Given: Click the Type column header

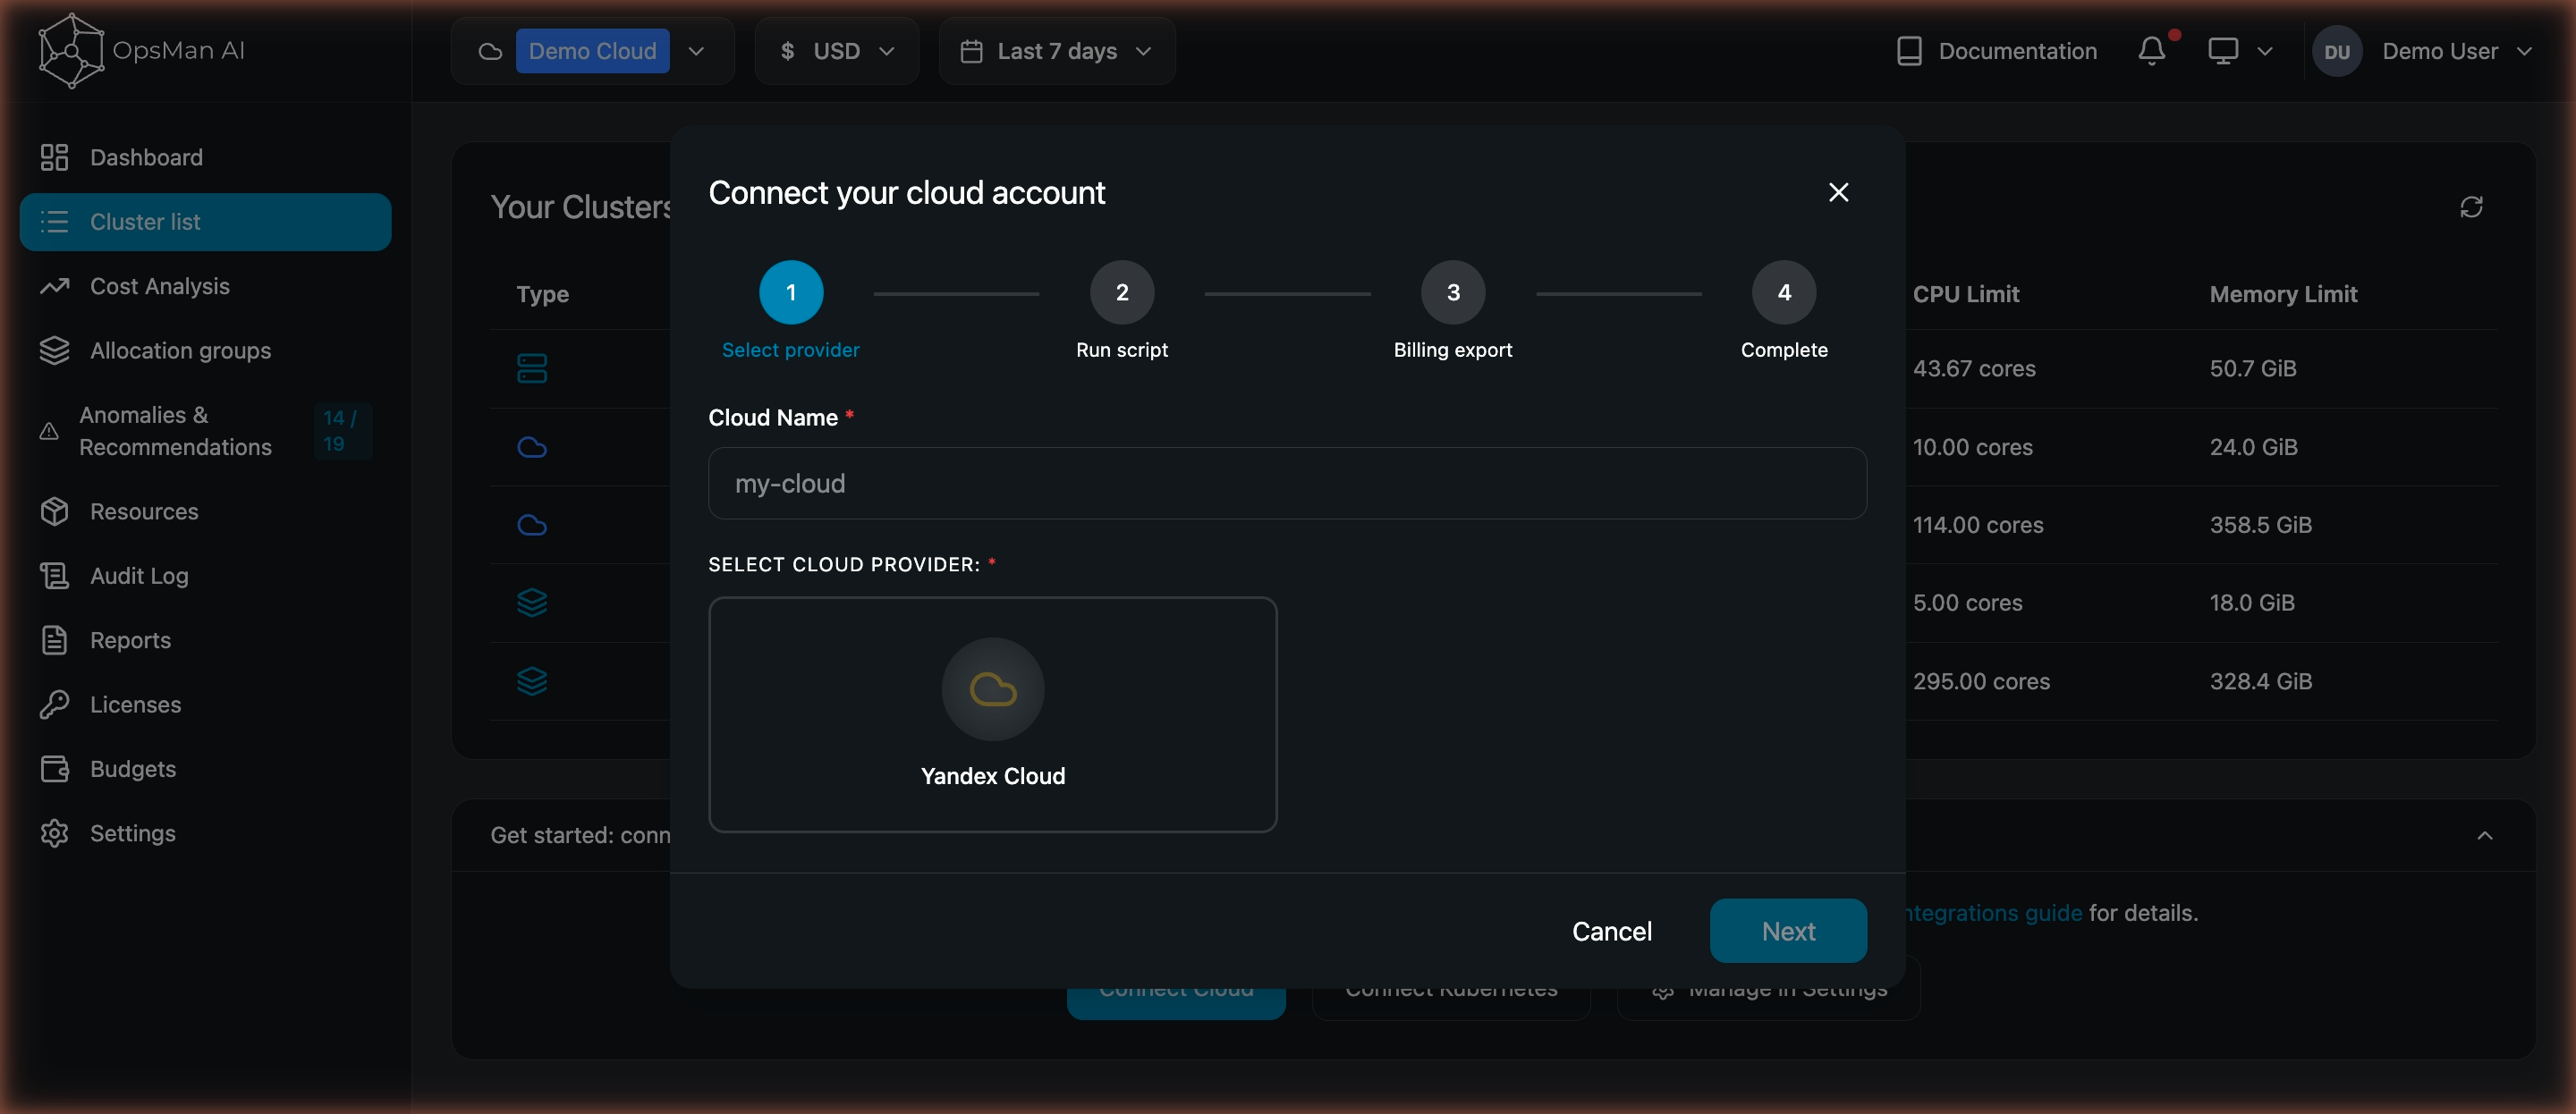Looking at the screenshot, I should pos(542,294).
